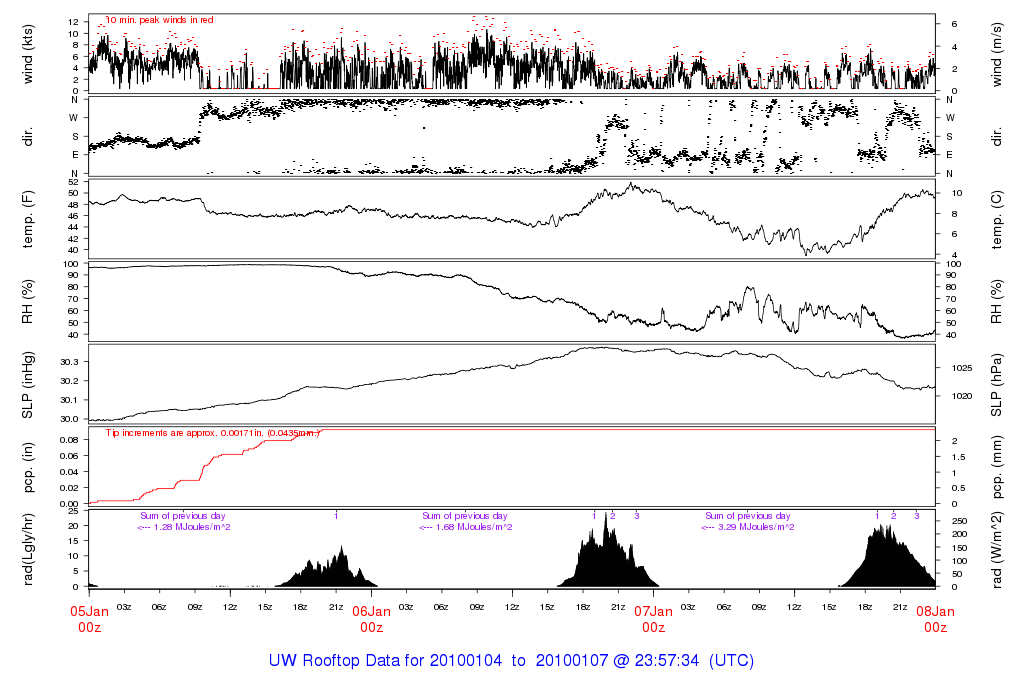Click the '1025' tick on the hPa axis
1024x700 pixels.
pyautogui.click(x=962, y=368)
